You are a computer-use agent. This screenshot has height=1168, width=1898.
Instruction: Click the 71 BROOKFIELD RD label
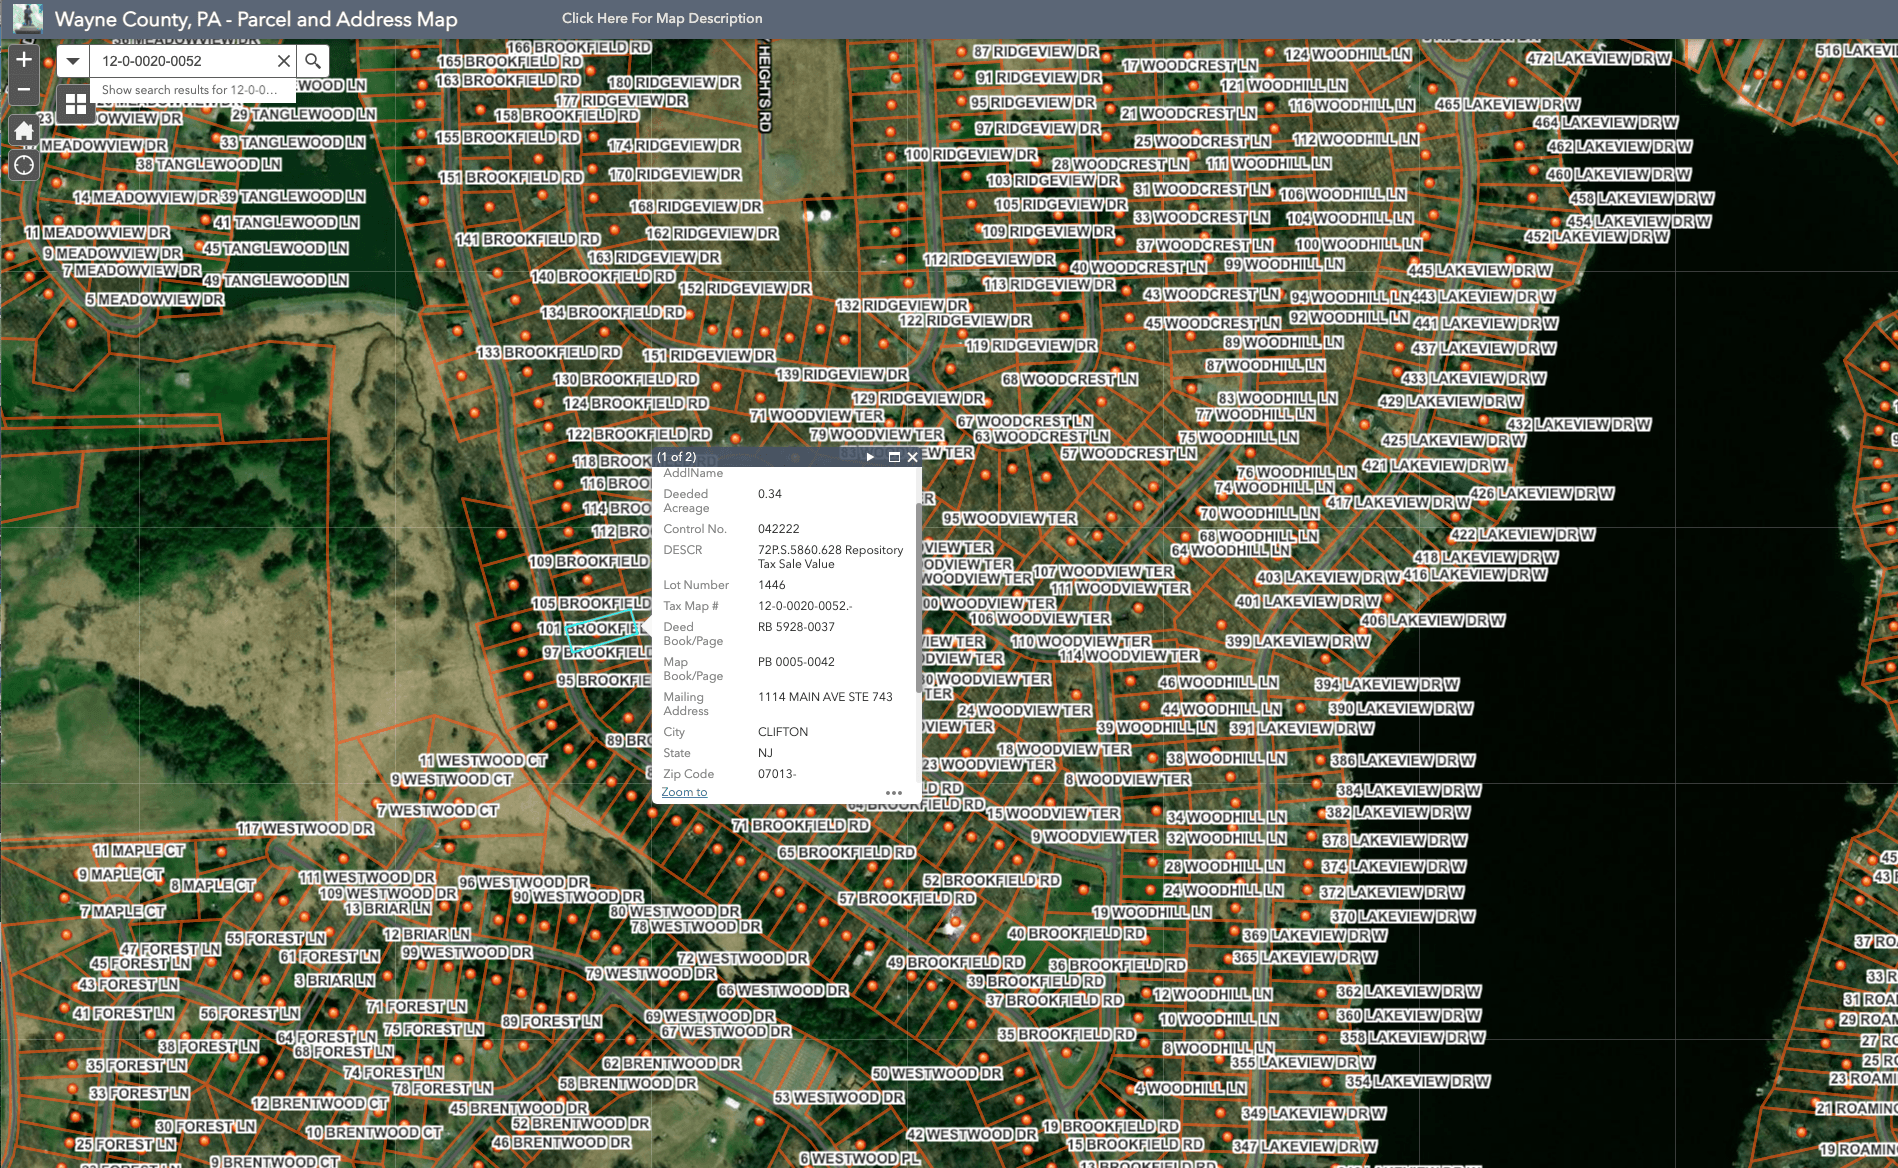(x=801, y=825)
